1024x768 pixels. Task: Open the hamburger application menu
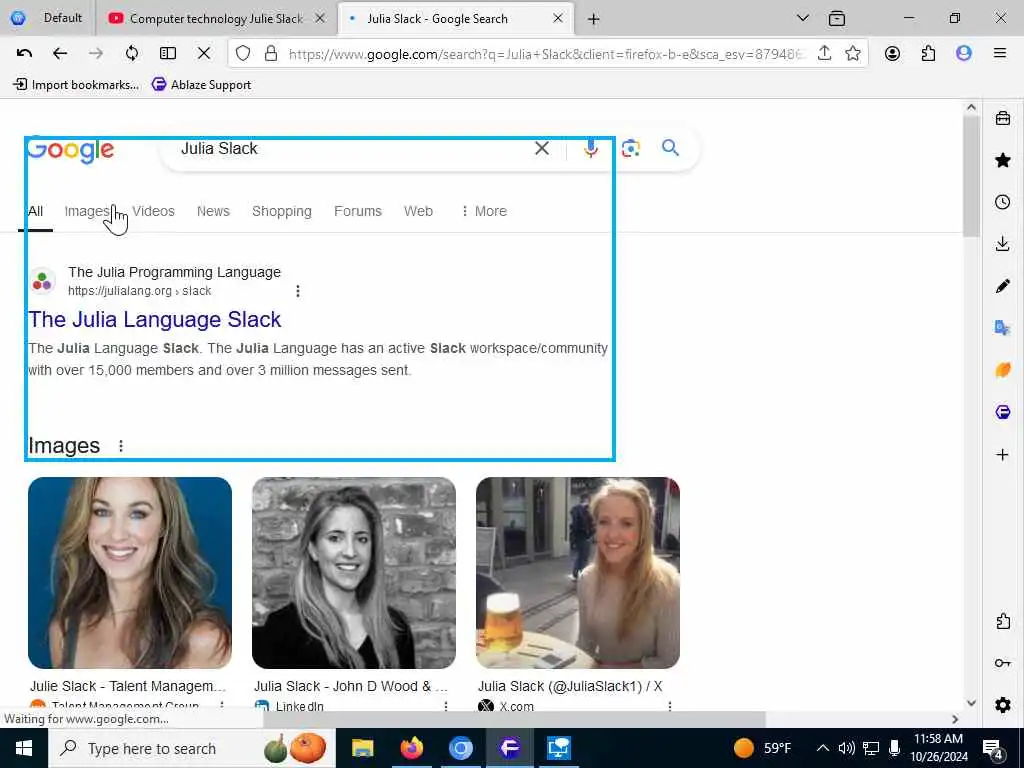click(x=1000, y=54)
